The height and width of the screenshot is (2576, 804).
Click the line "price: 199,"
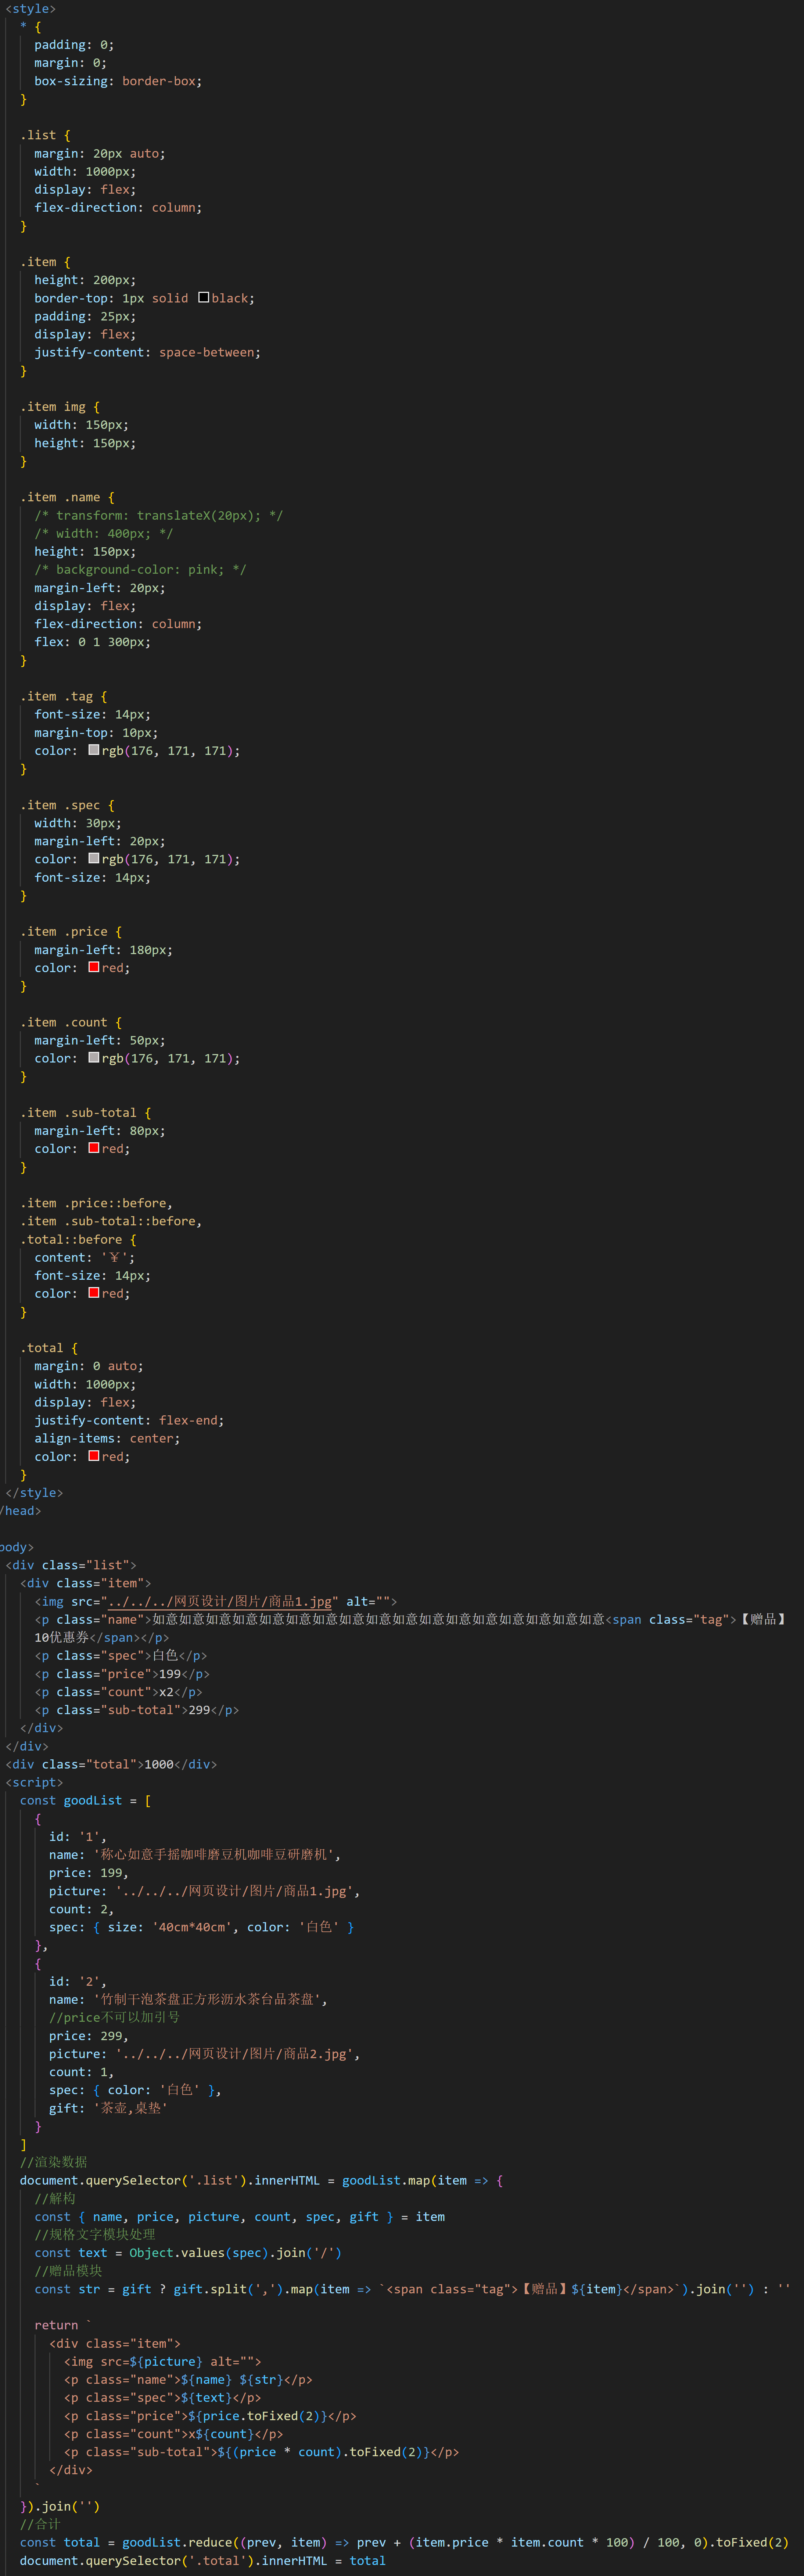click(89, 1873)
